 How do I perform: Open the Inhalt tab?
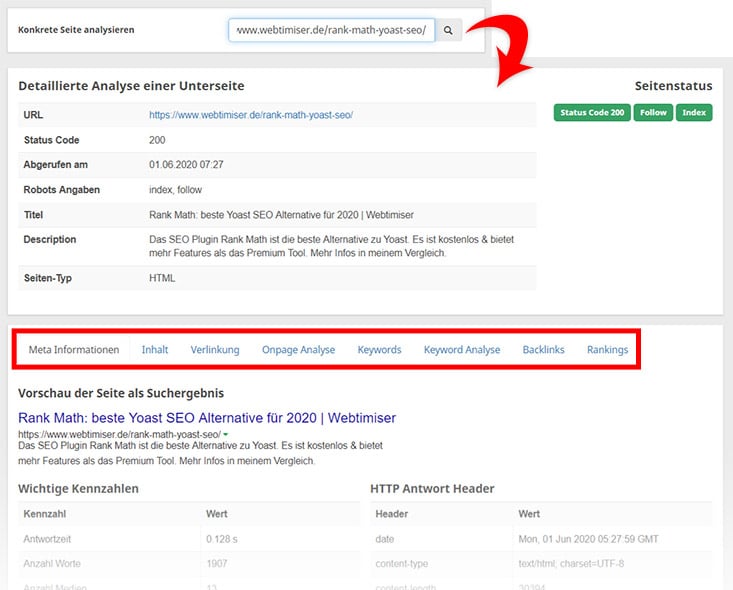(x=155, y=350)
